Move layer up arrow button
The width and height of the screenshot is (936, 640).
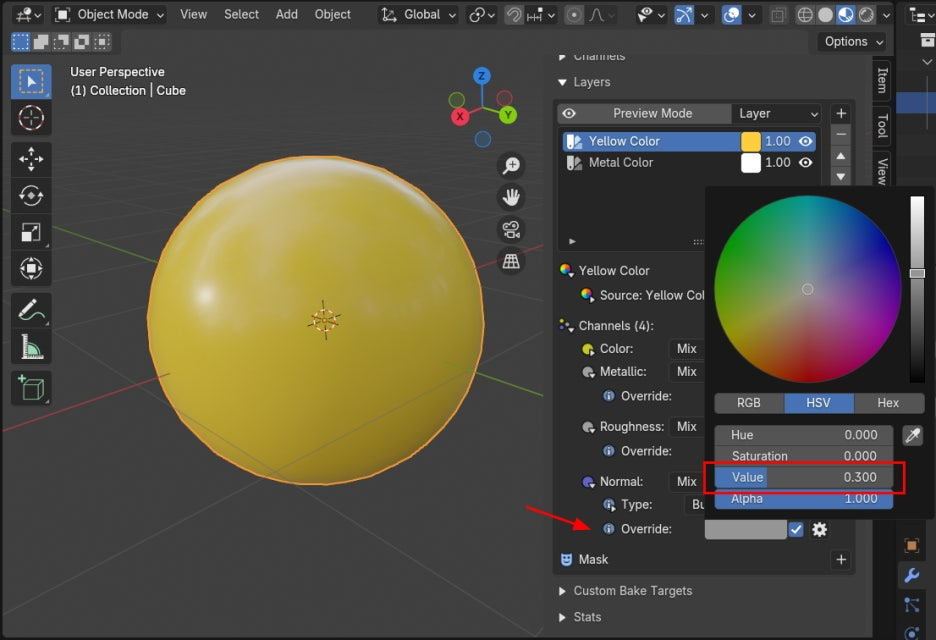(x=840, y=156)
